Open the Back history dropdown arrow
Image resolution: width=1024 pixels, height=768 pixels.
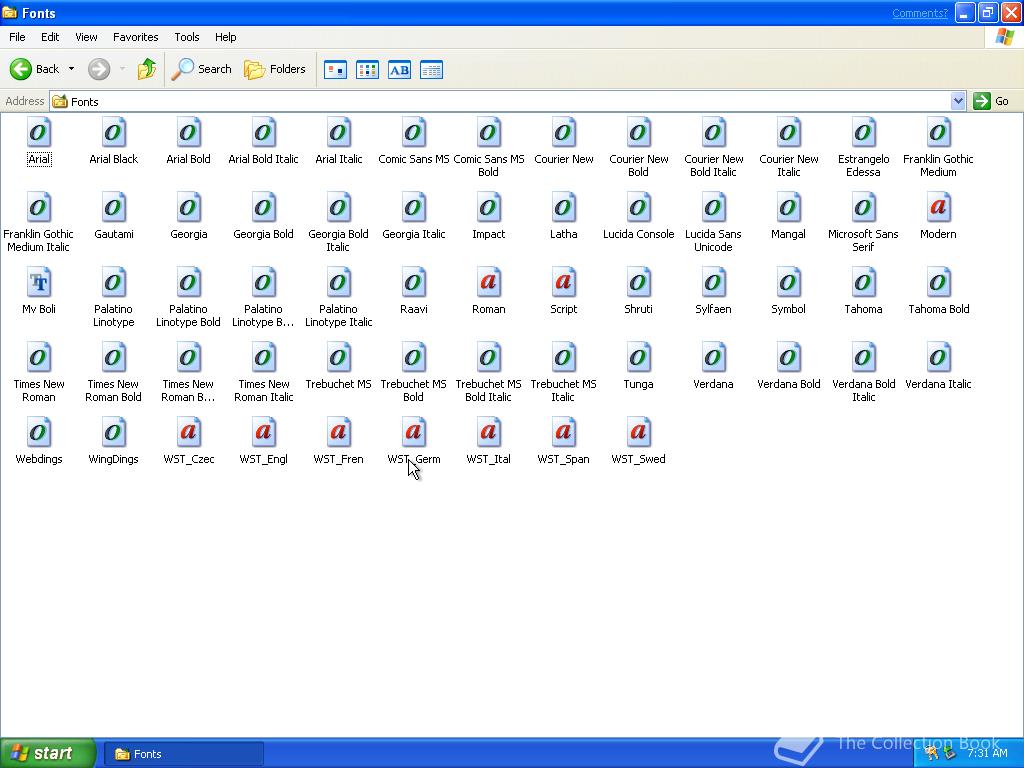tap(71, 69)
